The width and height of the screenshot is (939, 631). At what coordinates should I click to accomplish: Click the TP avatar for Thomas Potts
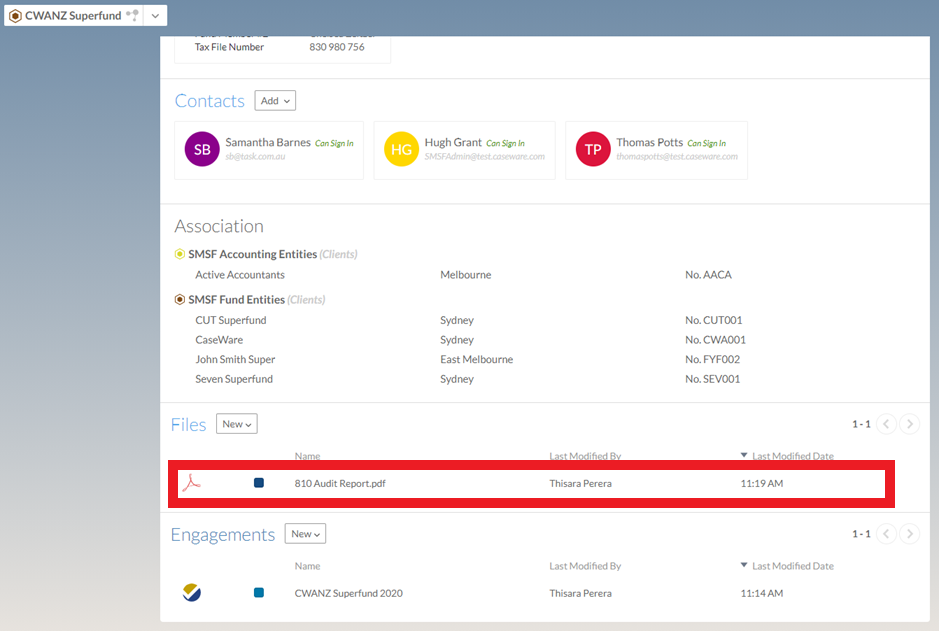point(593,149)
